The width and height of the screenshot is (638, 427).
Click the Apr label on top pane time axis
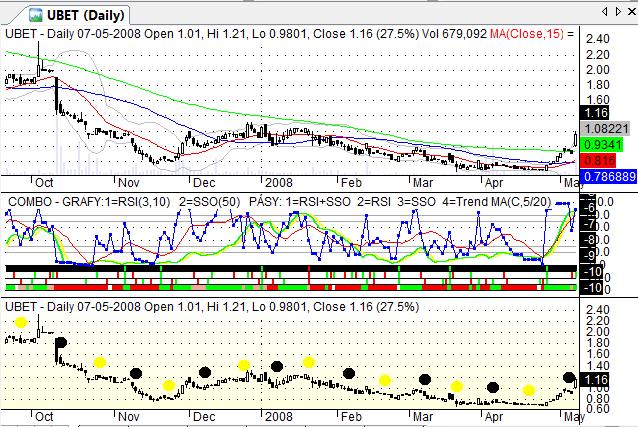494,183
